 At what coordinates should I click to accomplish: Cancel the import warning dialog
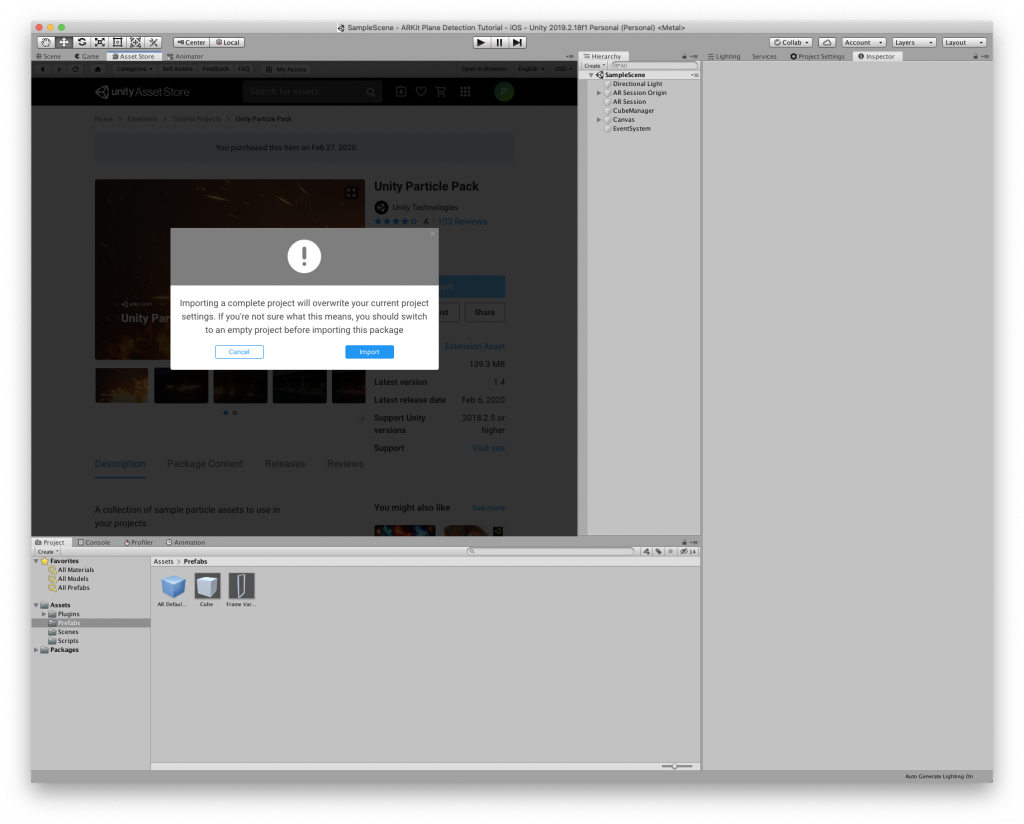[x=239, y=352]
